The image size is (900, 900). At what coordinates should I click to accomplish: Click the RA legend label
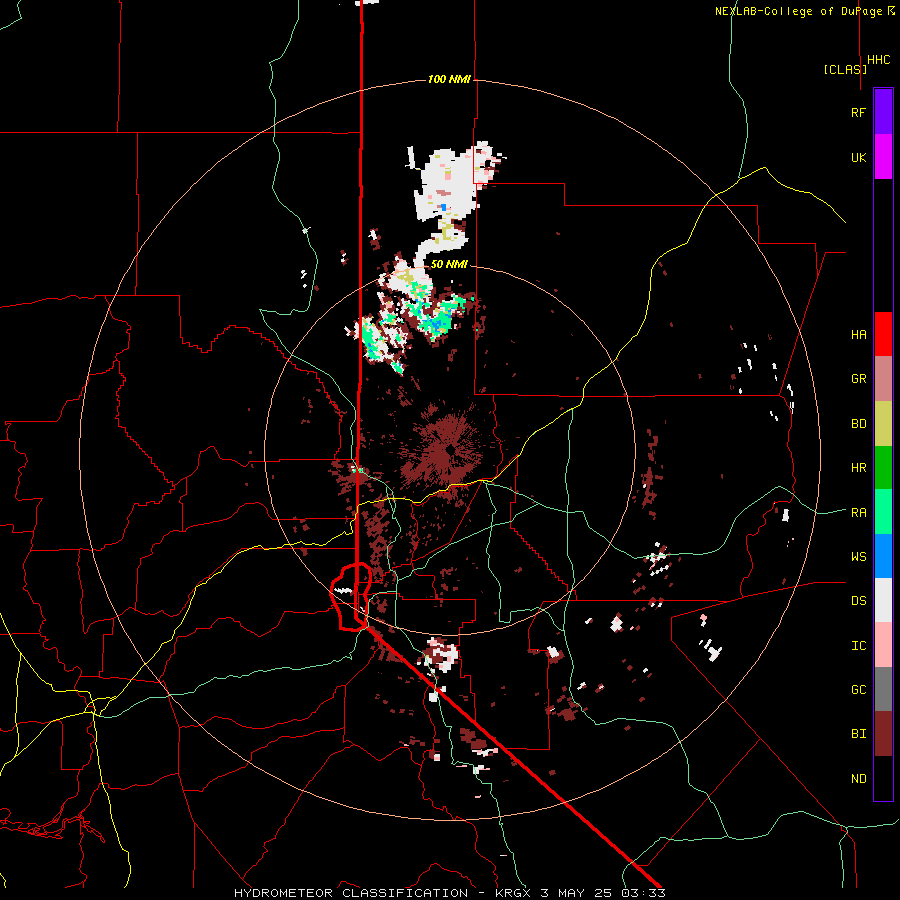[858, 513]
